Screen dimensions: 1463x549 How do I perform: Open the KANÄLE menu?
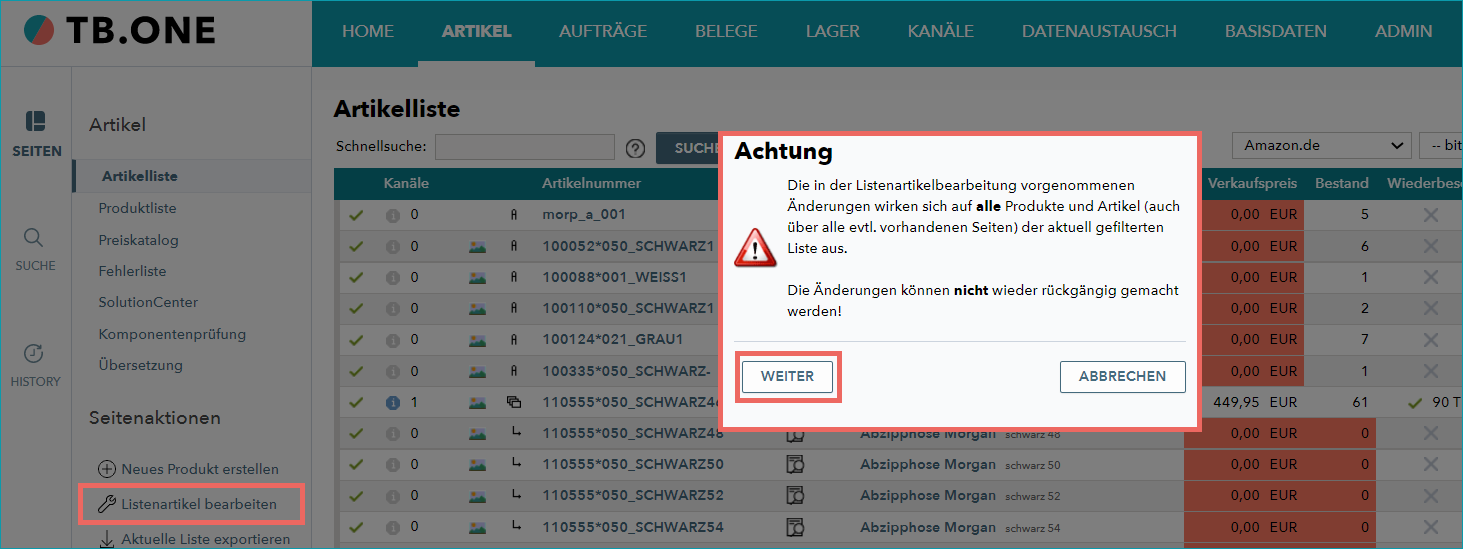tap(940, 31)
